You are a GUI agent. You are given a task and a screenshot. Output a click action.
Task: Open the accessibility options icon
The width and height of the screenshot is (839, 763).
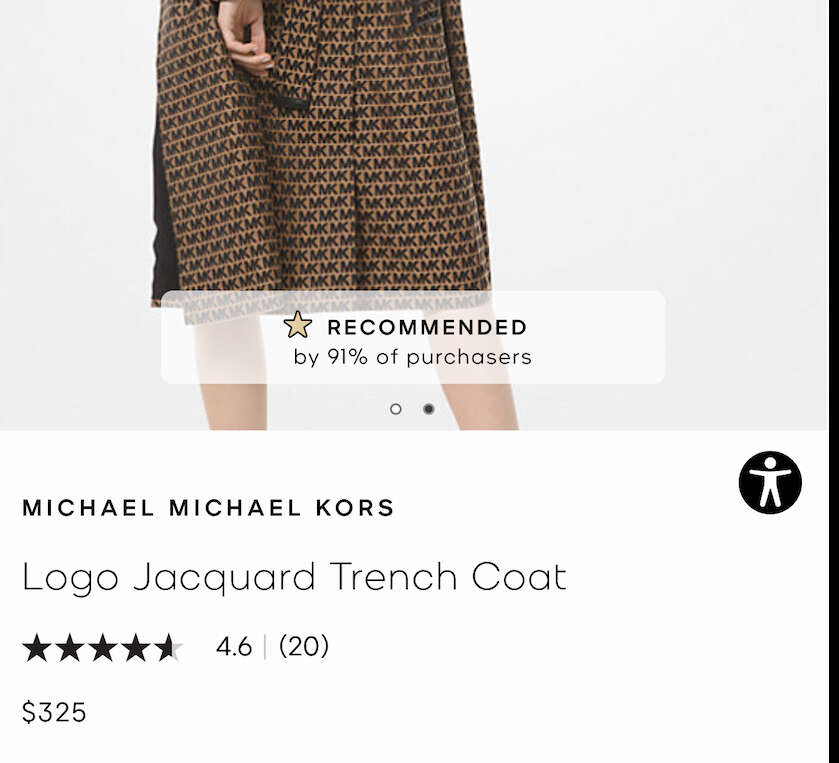point(770,483)
